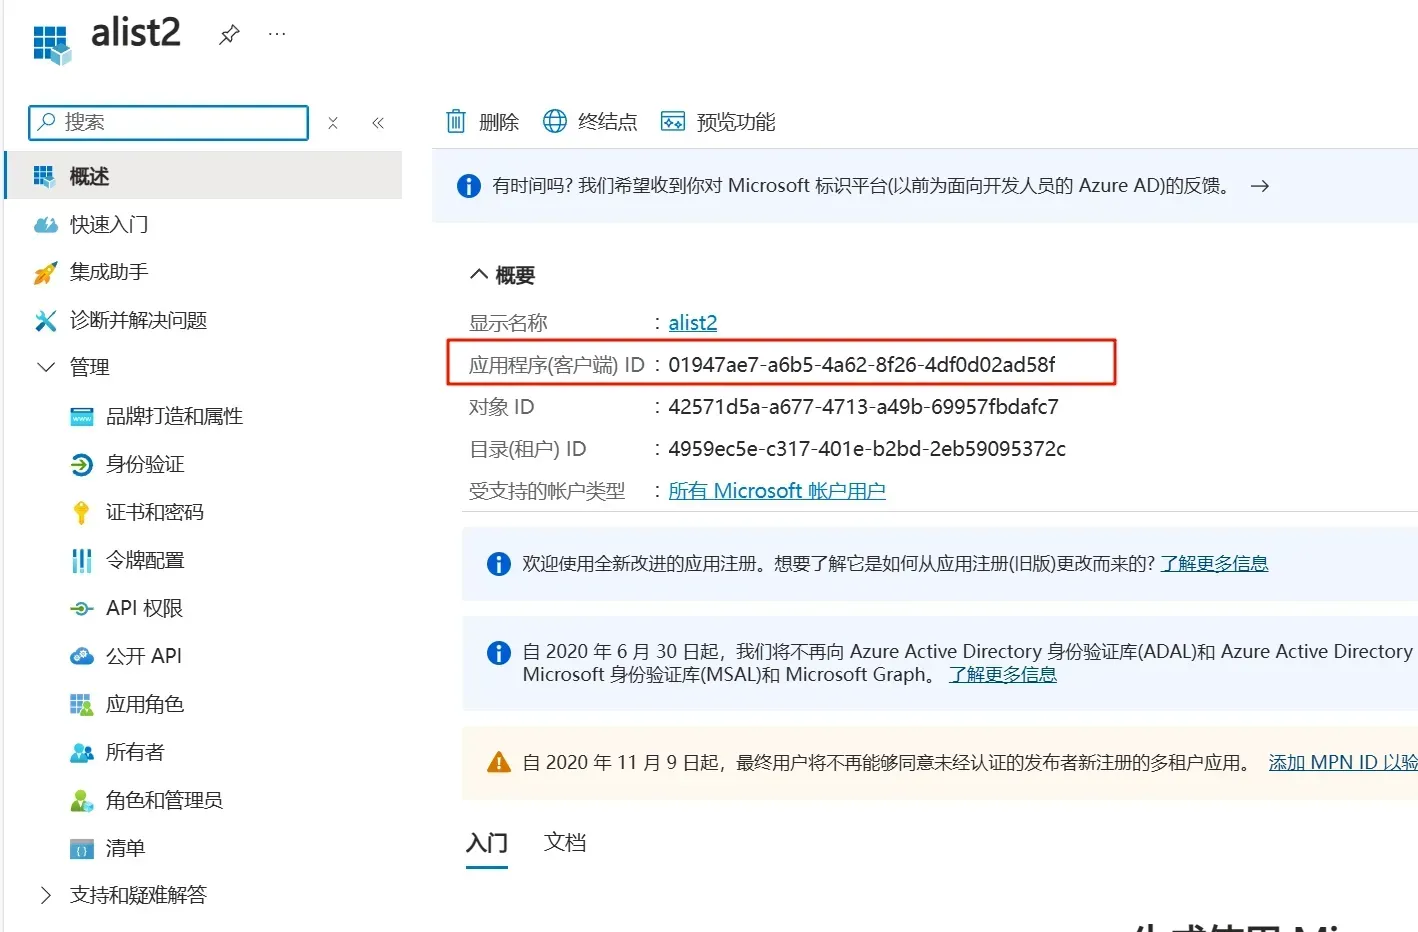Switch to the 文档 tab
The image size is (1418, 932).
pyautogui.click(x=565, y=843)
